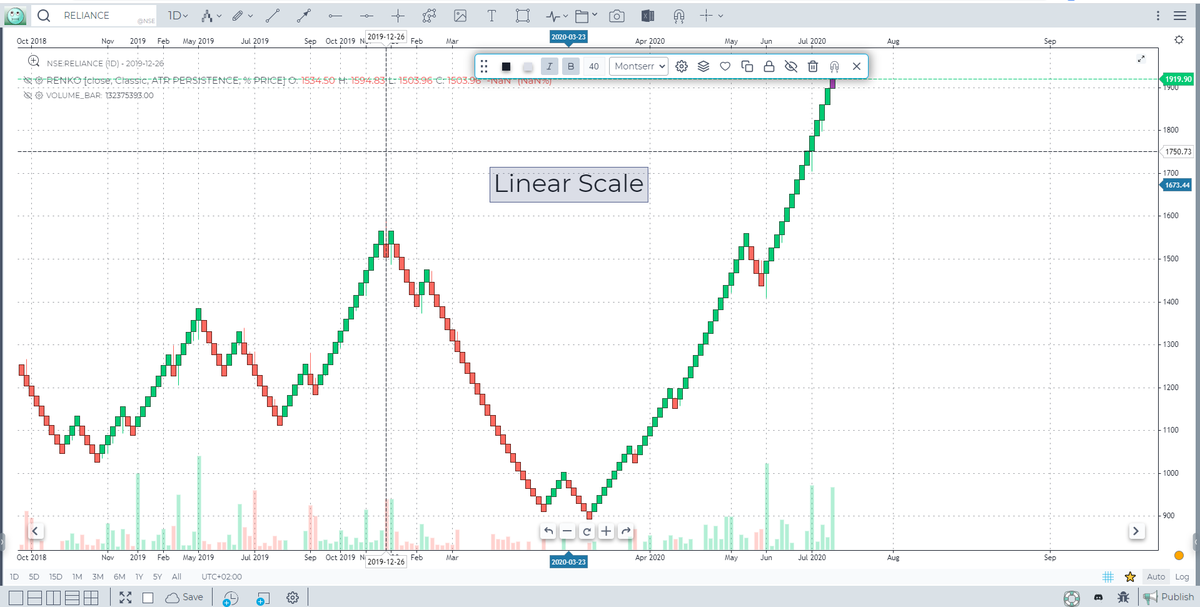Viewport: 1200px width, 607px height.
Task: Toggle bold on the text annotation
Action: (570, 66)
